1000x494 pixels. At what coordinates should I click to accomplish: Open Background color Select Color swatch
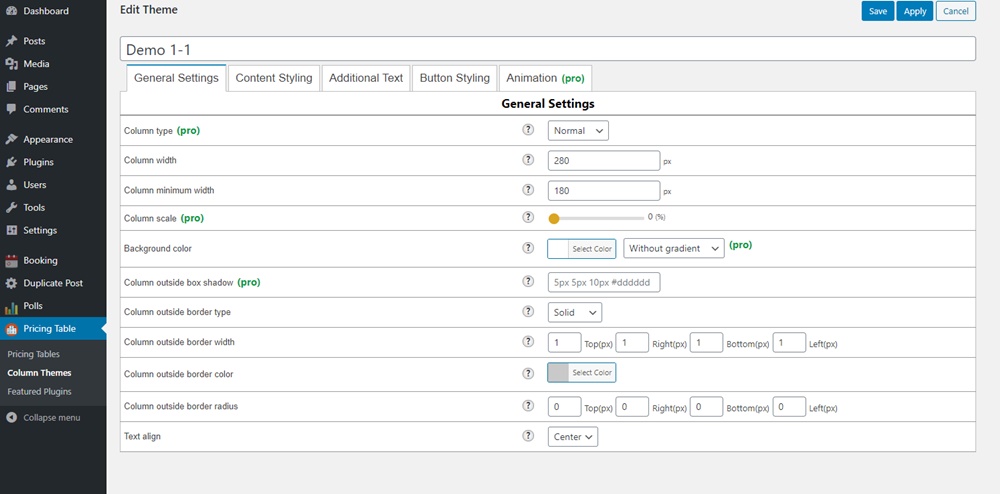pos(582,249)
